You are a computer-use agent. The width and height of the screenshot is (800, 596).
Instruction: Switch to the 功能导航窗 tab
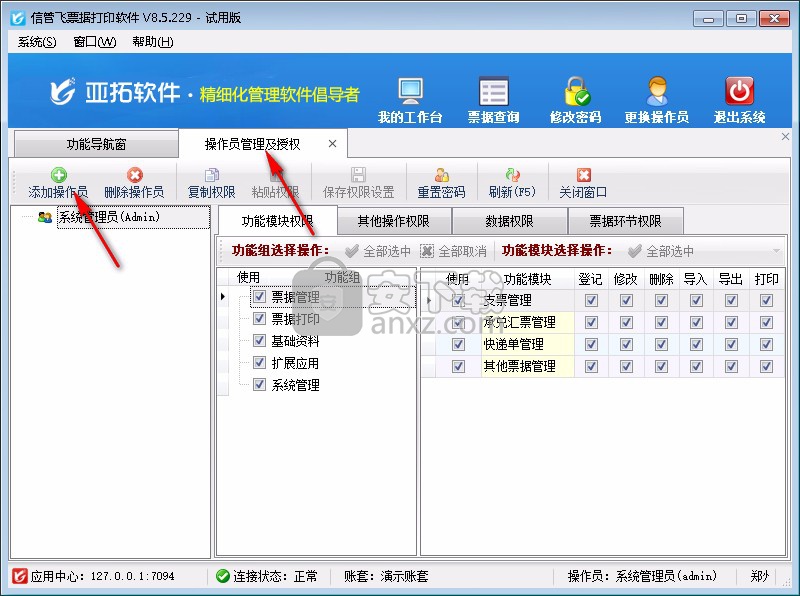(x=96, y=144)
